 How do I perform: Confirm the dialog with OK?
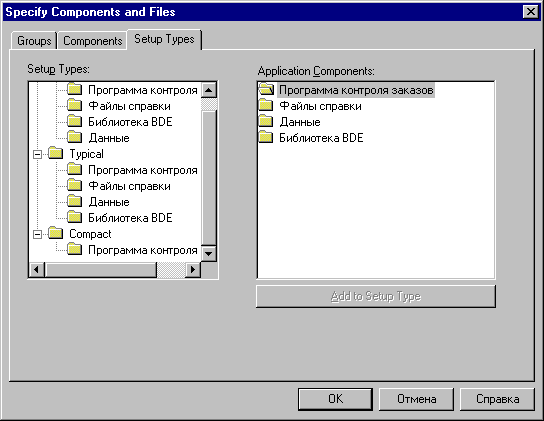[335, 399]
